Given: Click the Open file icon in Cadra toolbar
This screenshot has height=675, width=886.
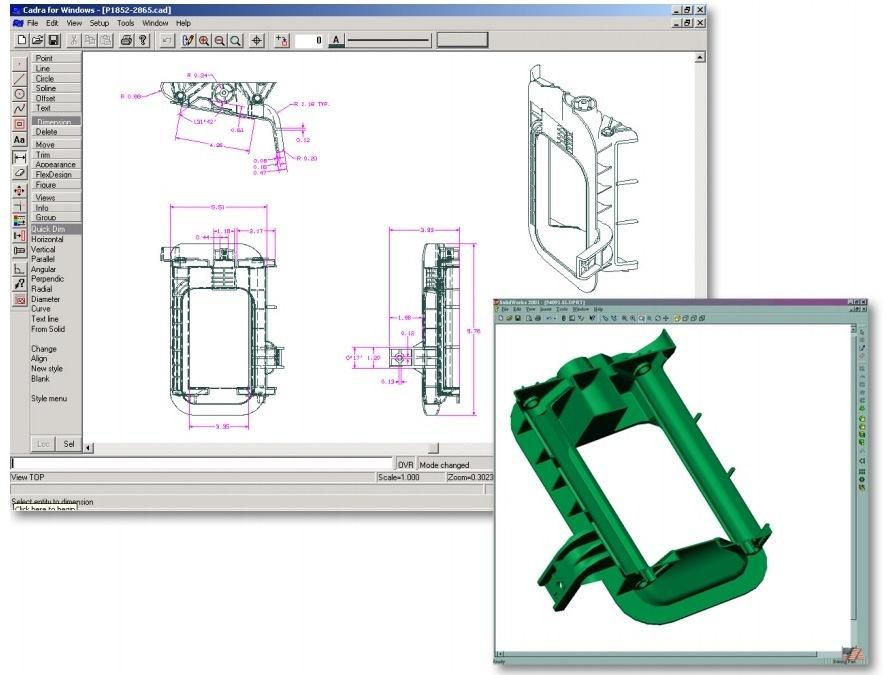Looking at the screenshot, I should (37, 40).
